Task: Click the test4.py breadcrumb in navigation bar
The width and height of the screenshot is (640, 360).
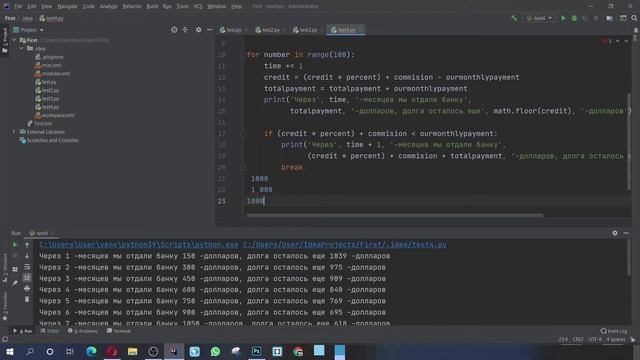Action: click(x=51, y=18)
